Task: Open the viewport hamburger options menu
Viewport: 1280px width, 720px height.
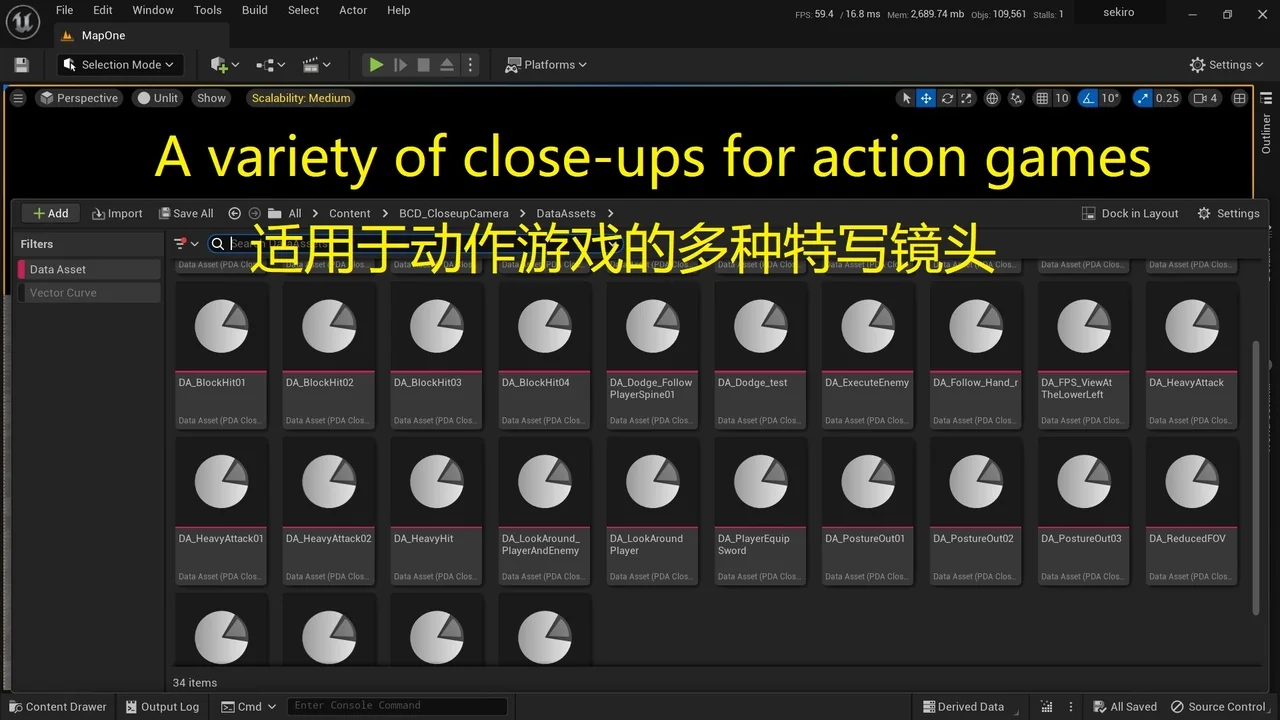Action: click(x=18, y=98)
